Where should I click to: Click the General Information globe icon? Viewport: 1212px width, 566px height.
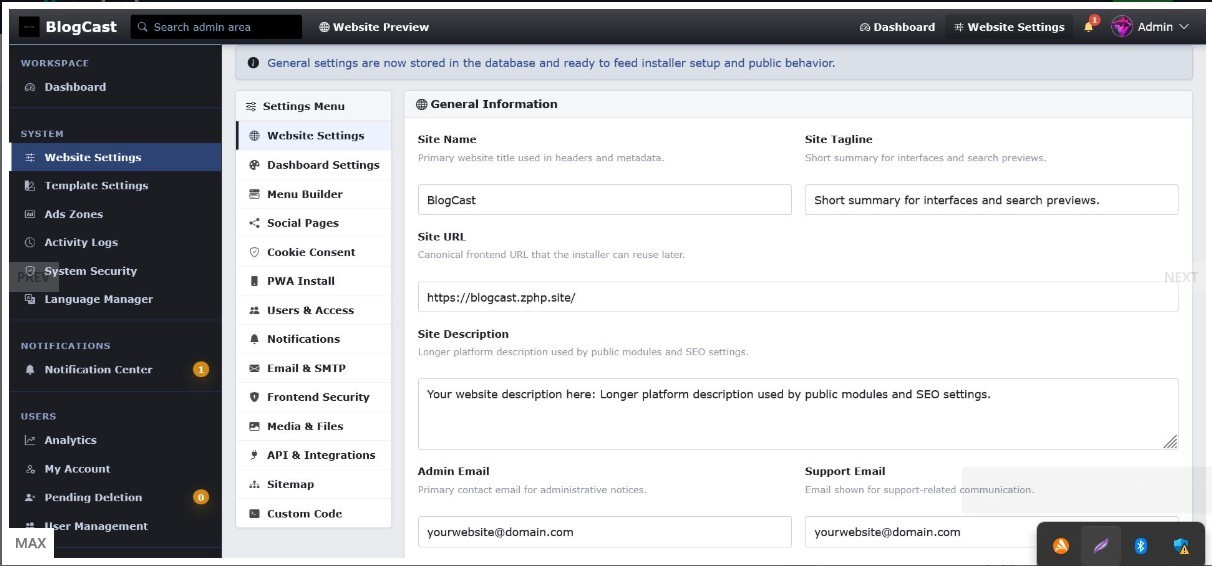(x=421, y=104)
